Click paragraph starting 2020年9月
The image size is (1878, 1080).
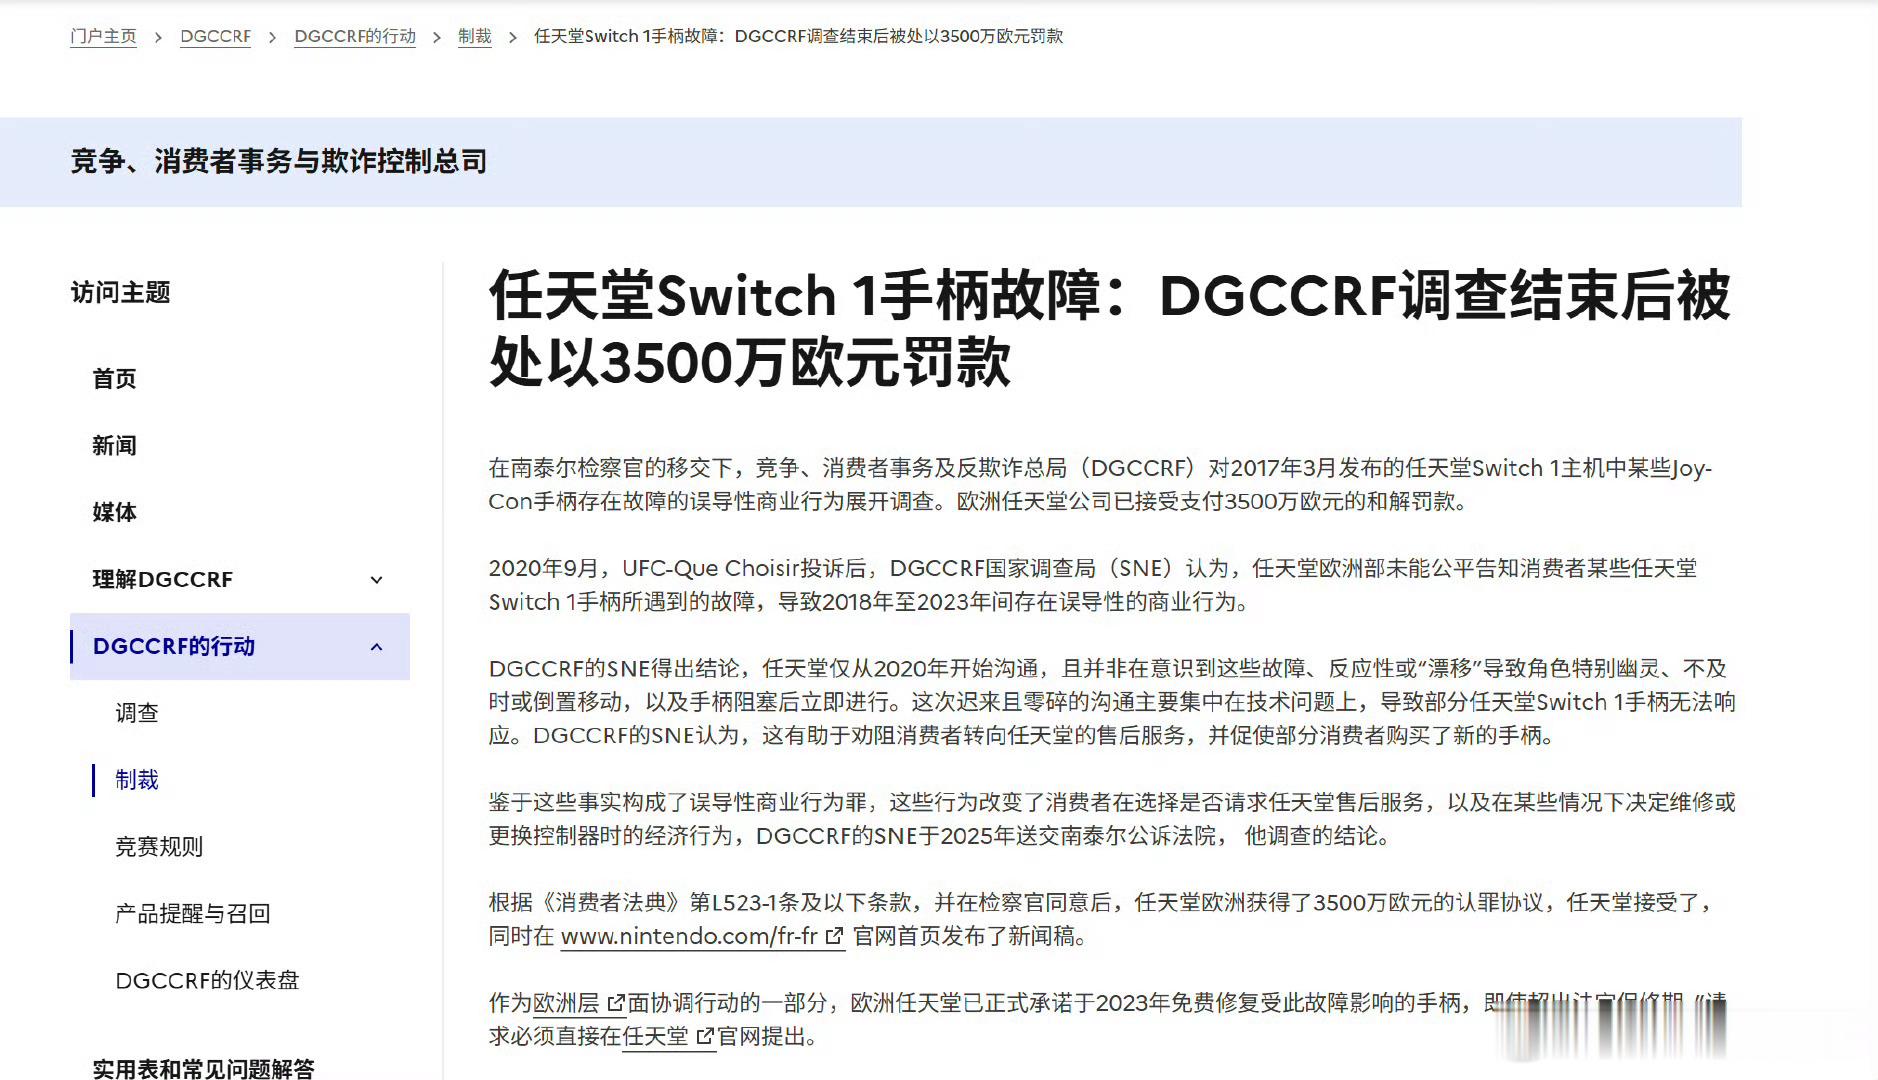pyautogui.click(x=1093, y=585)
